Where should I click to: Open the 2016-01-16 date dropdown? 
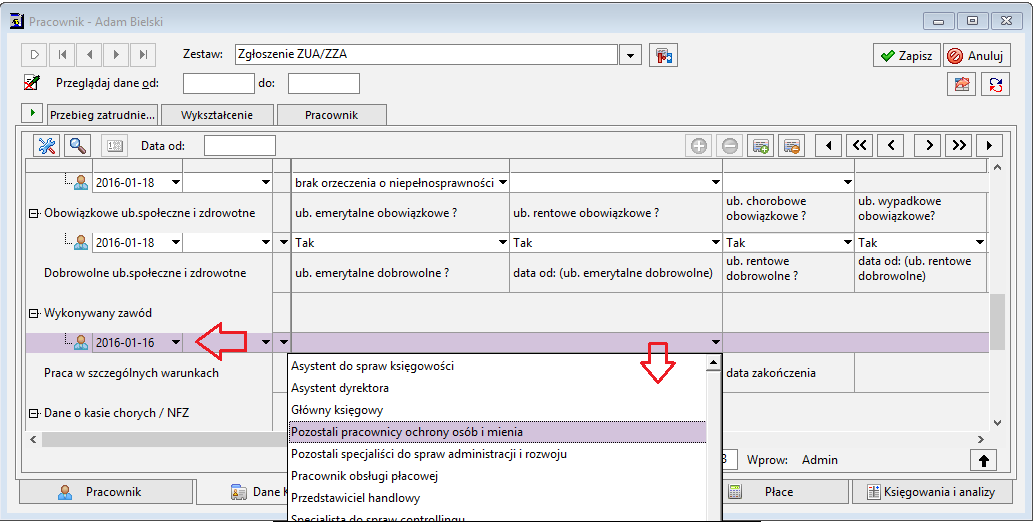(176, 342)
